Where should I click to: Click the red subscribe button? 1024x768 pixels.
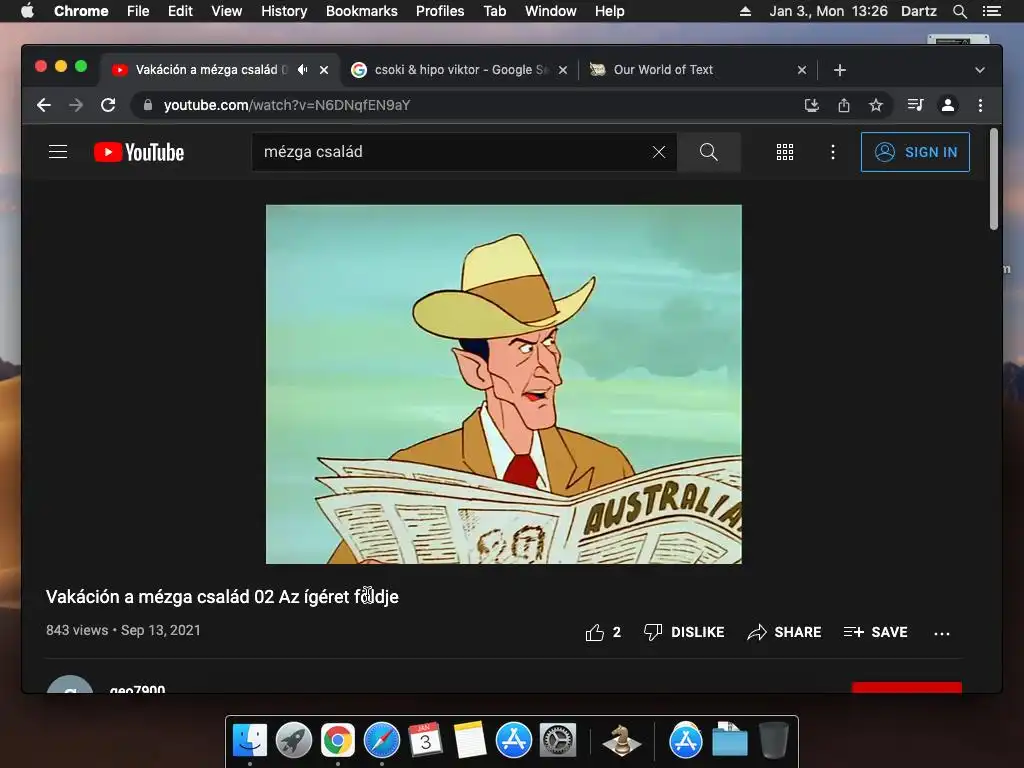906,688
